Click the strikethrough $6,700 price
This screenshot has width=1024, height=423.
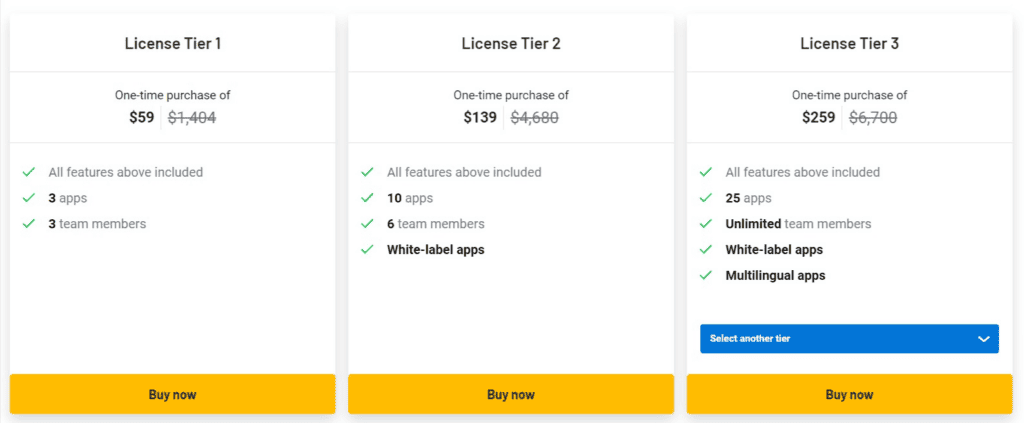(x=873, y=118)
